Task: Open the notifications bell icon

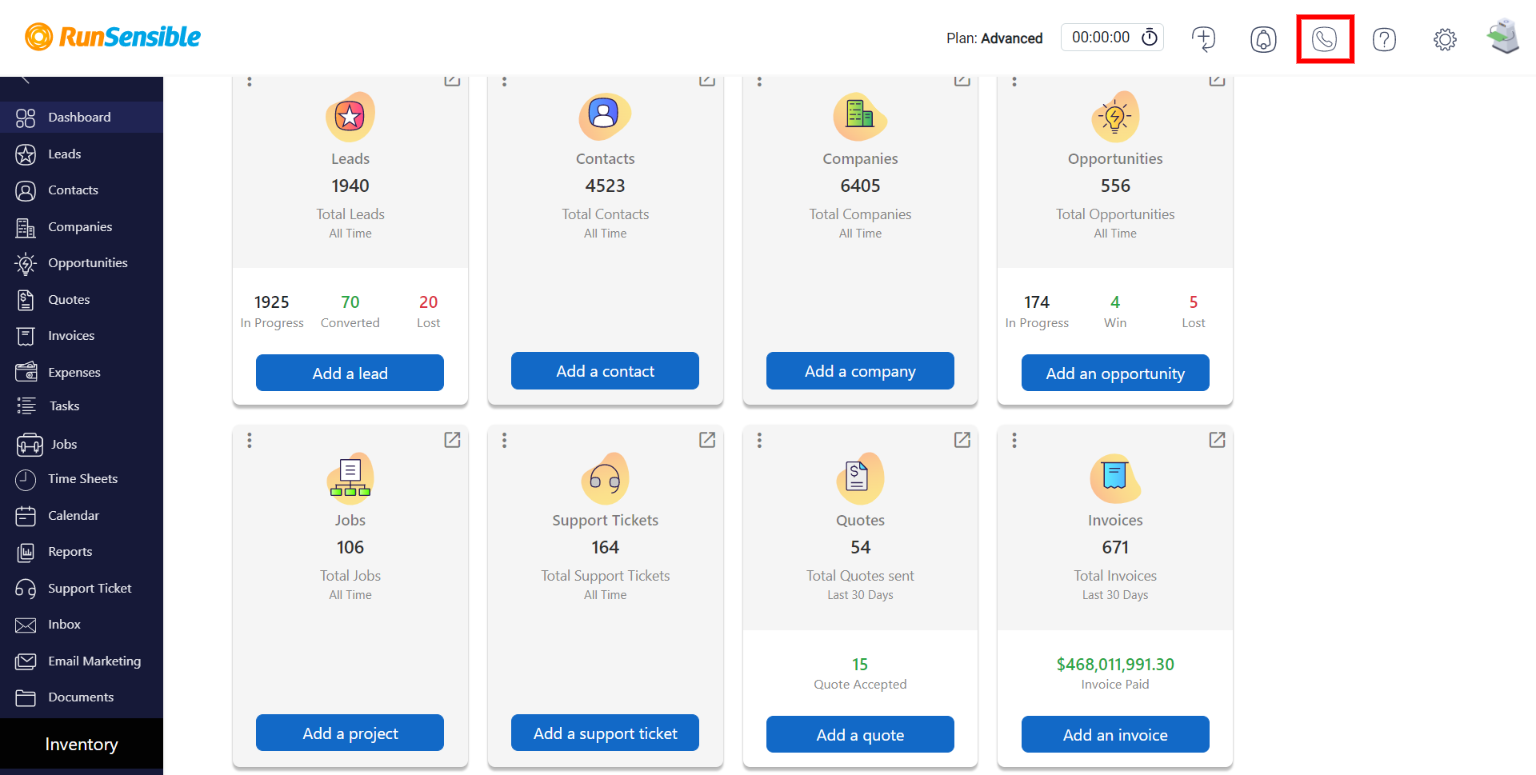Action: pos(1264,39)
